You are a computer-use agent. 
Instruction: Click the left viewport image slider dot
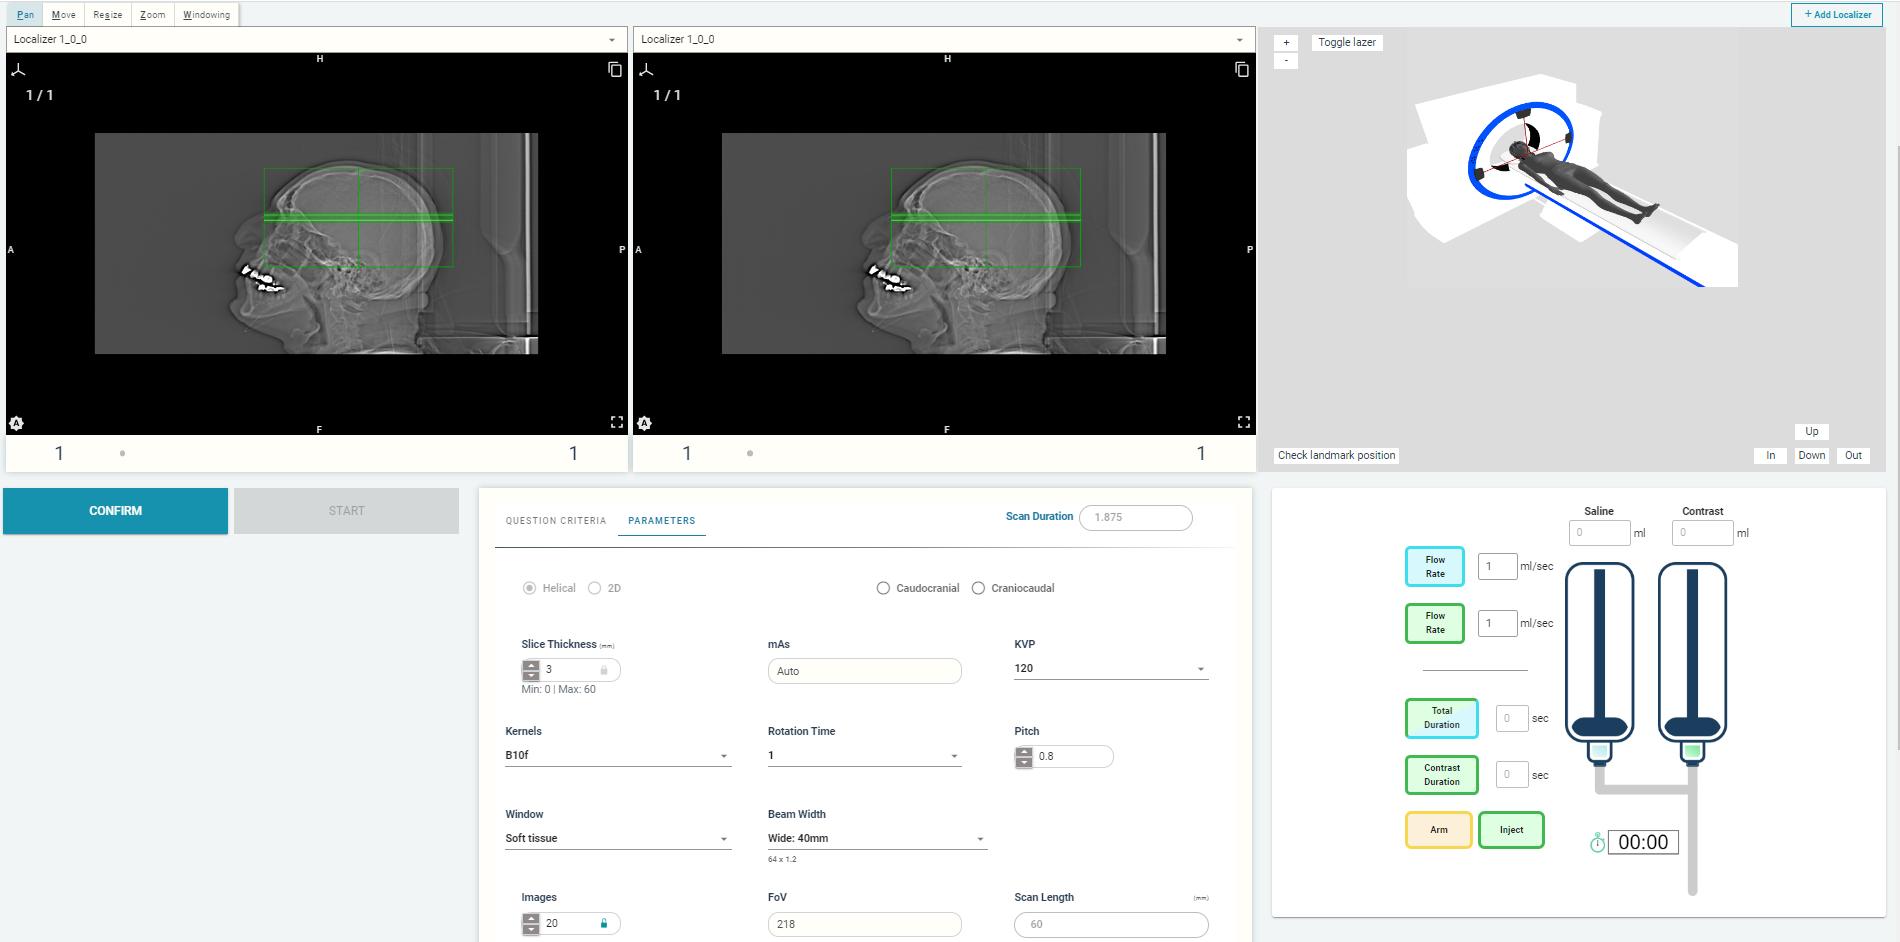pyautogui.click(x=122, y=454)
